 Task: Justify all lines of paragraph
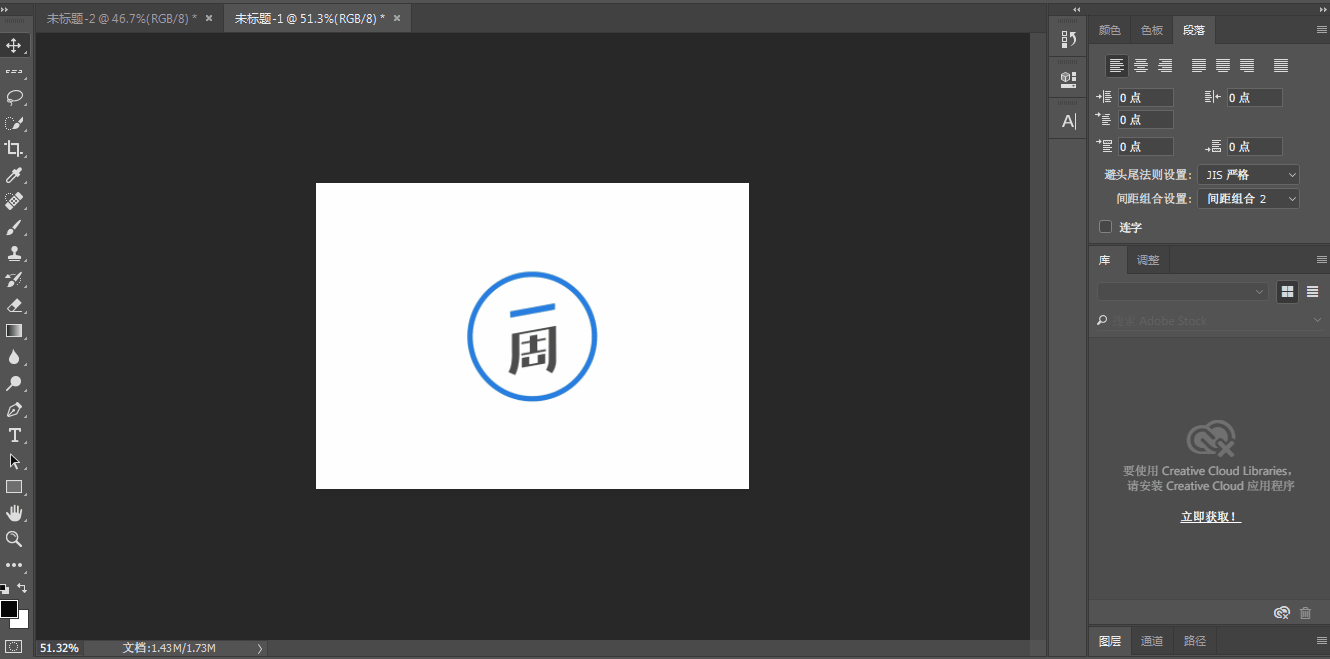click(1281, 66)
